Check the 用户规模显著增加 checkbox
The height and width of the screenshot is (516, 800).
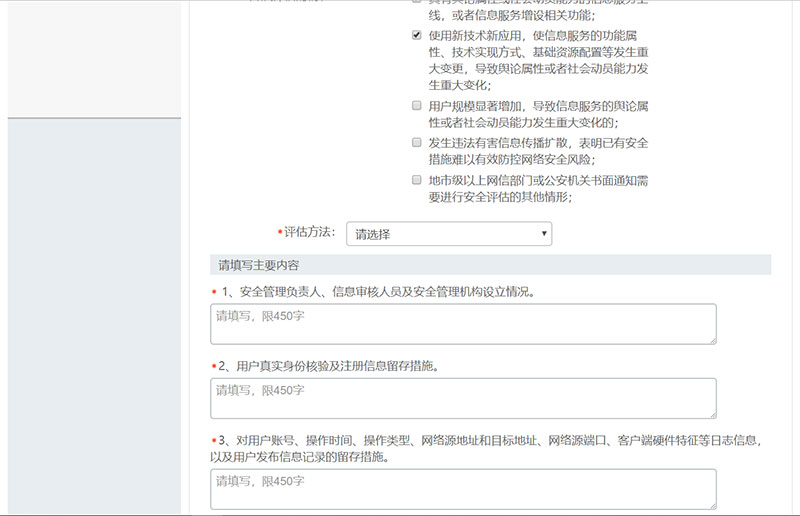click(x=417, y=106)
